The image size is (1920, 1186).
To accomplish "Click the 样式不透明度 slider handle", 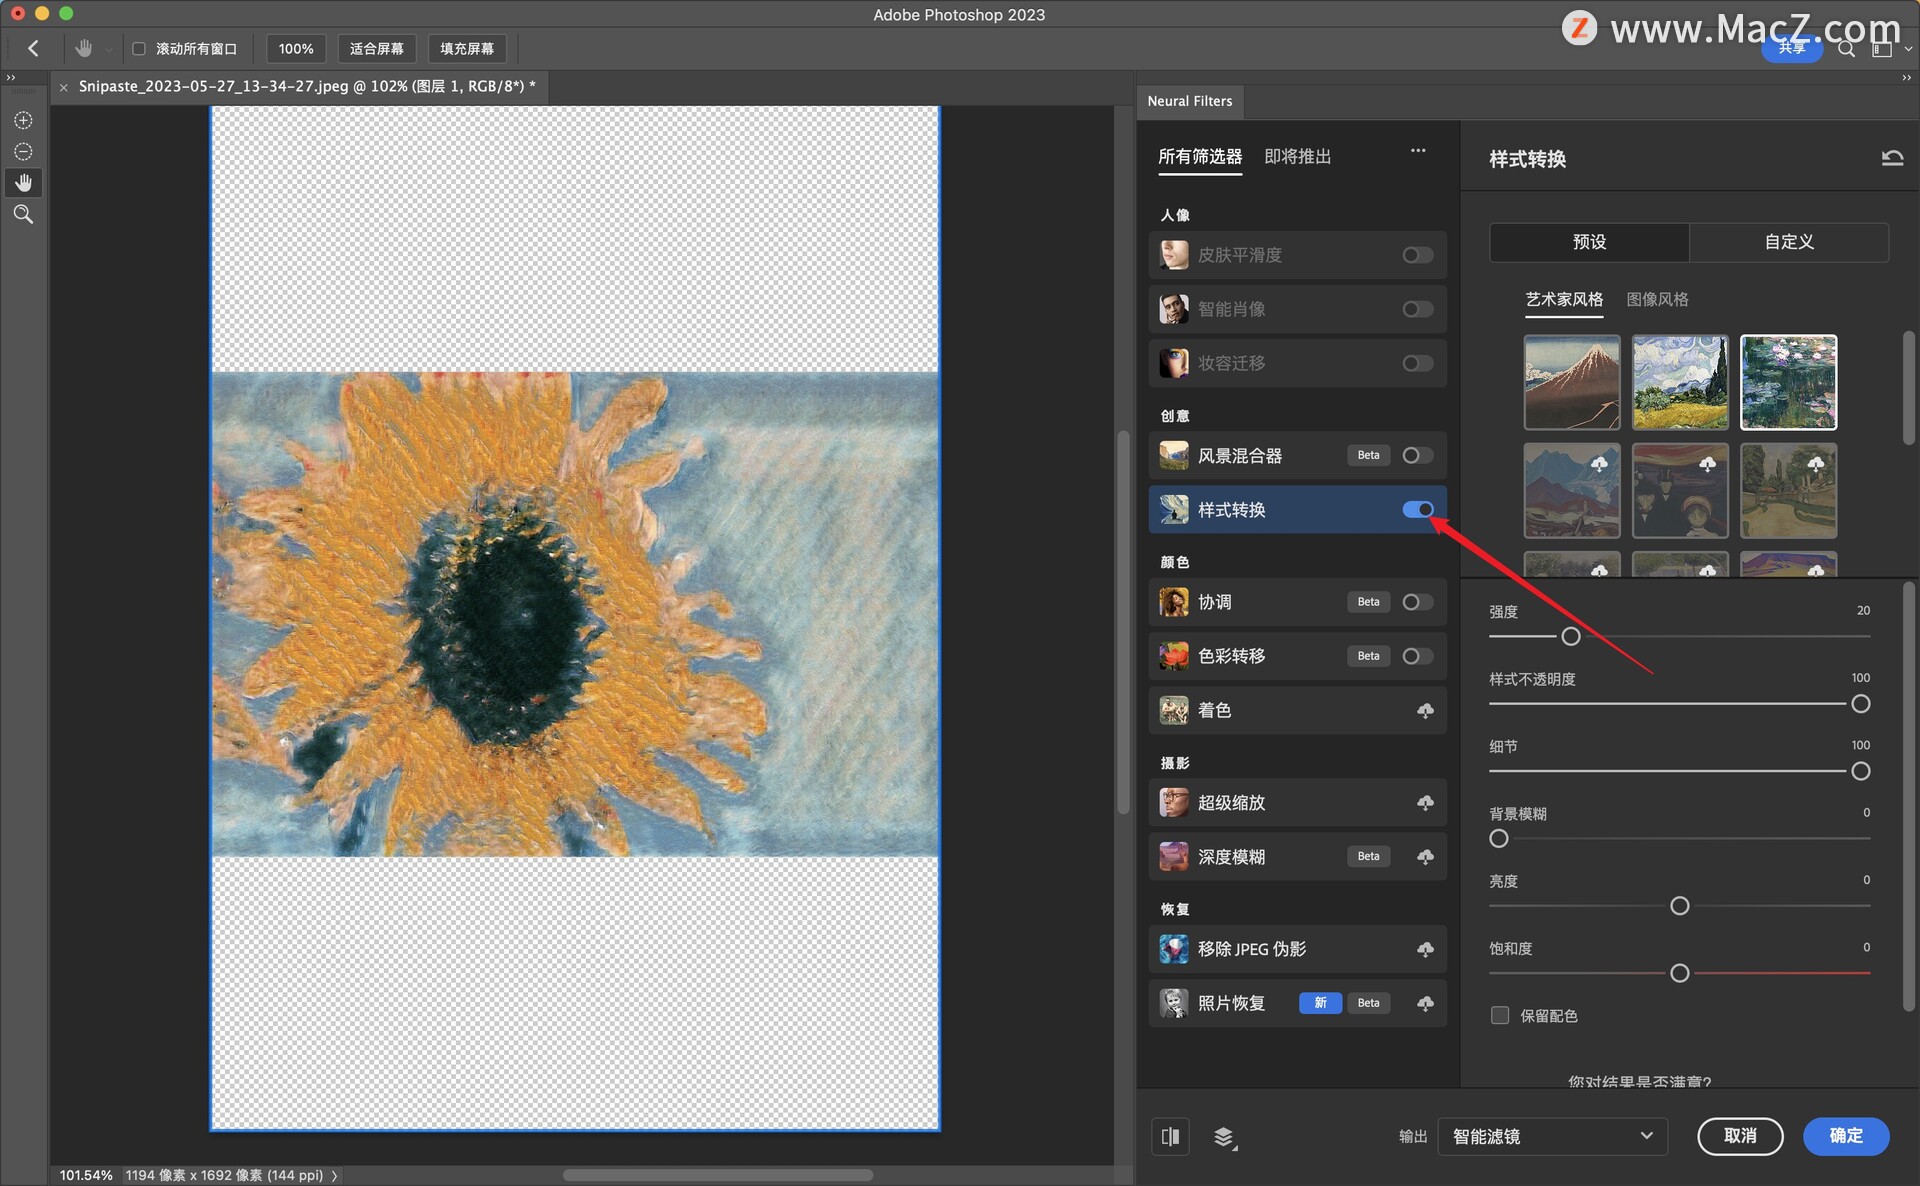I will pos(1860,704).
